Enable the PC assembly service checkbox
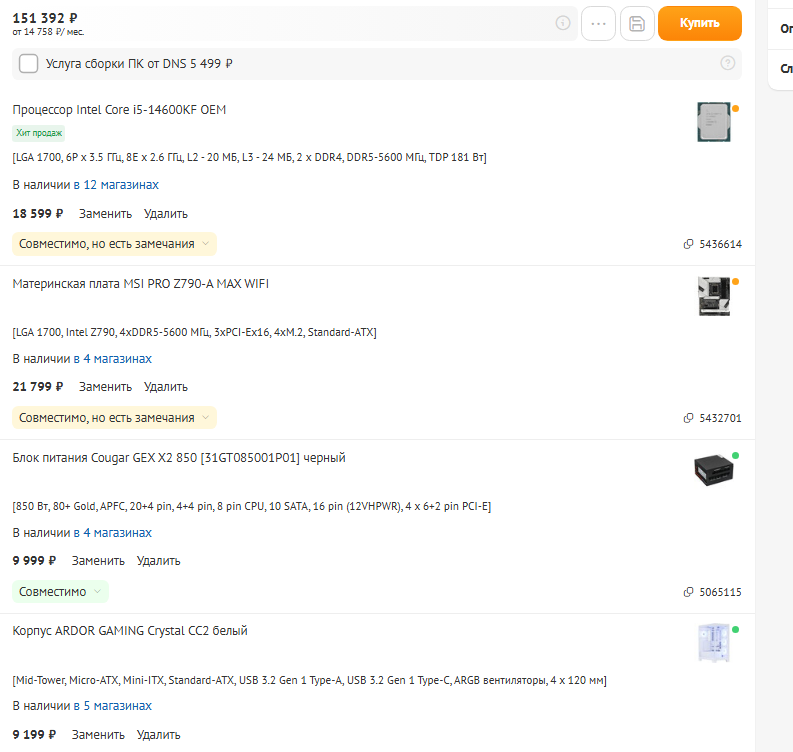 click(x=28, y=64)
